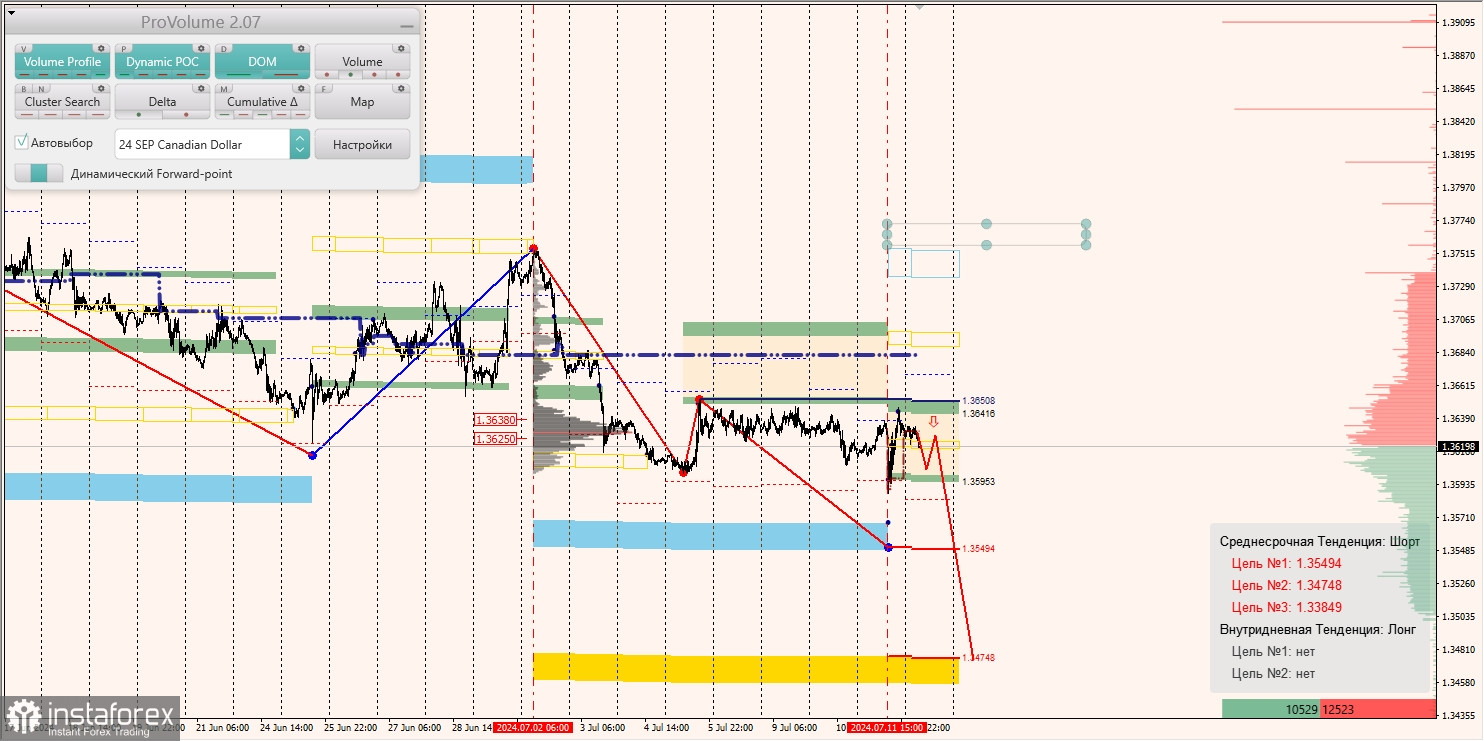Click Внутридневная Тенденция: Лонг text
Screen dimensions: 1484x741
click(x=1318, y=630)
